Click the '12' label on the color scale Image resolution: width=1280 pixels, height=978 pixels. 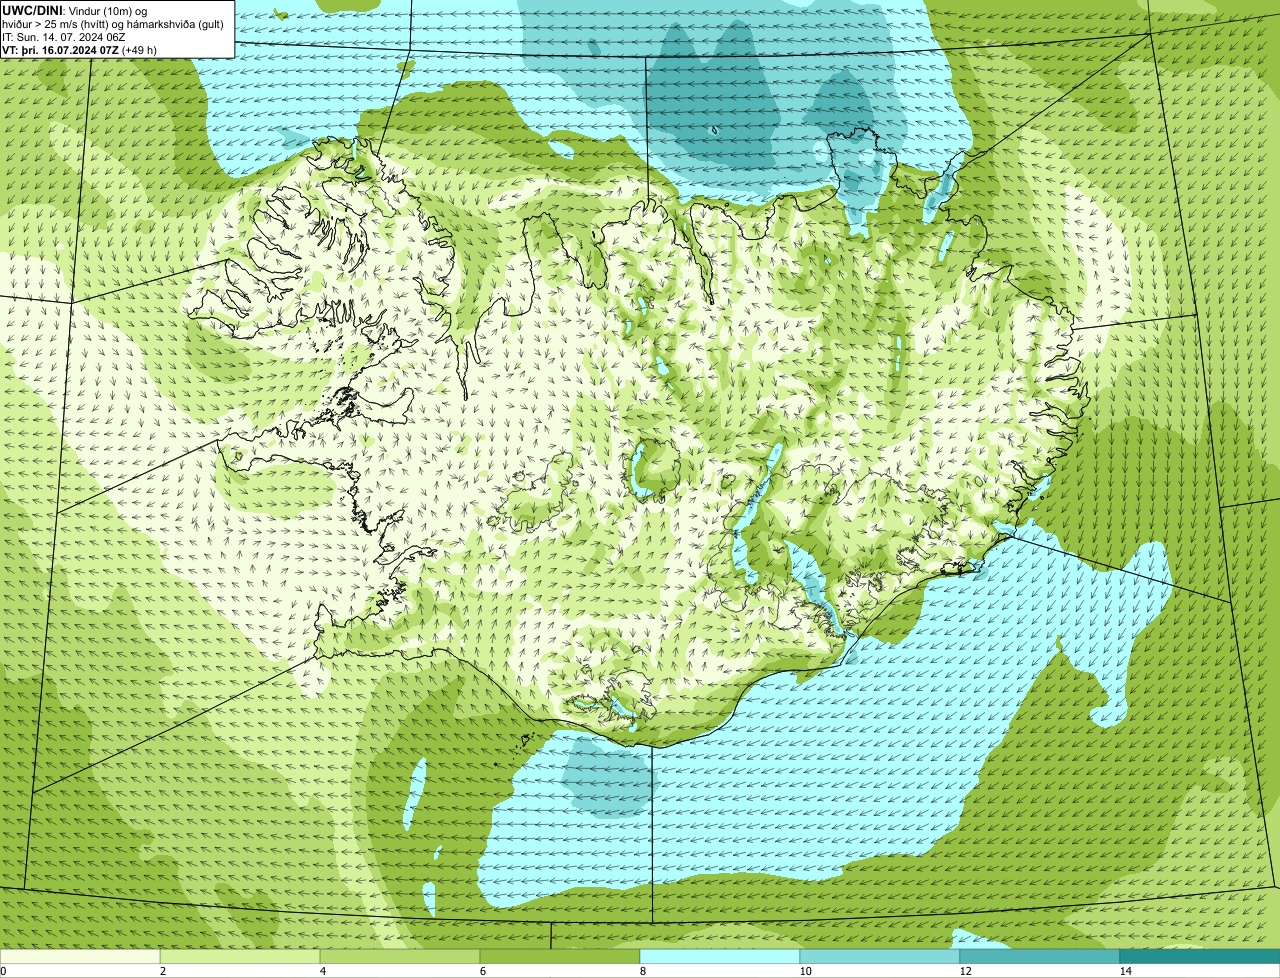tap(965, 971)
